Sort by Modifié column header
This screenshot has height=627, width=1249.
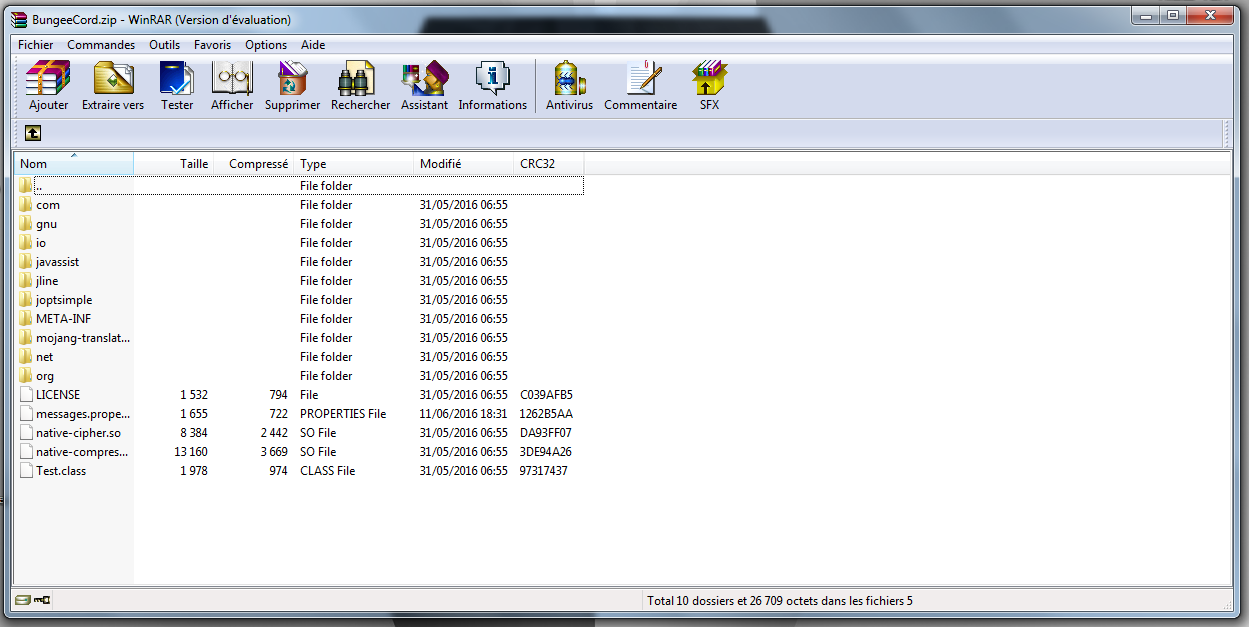click(x=464, y=163)
